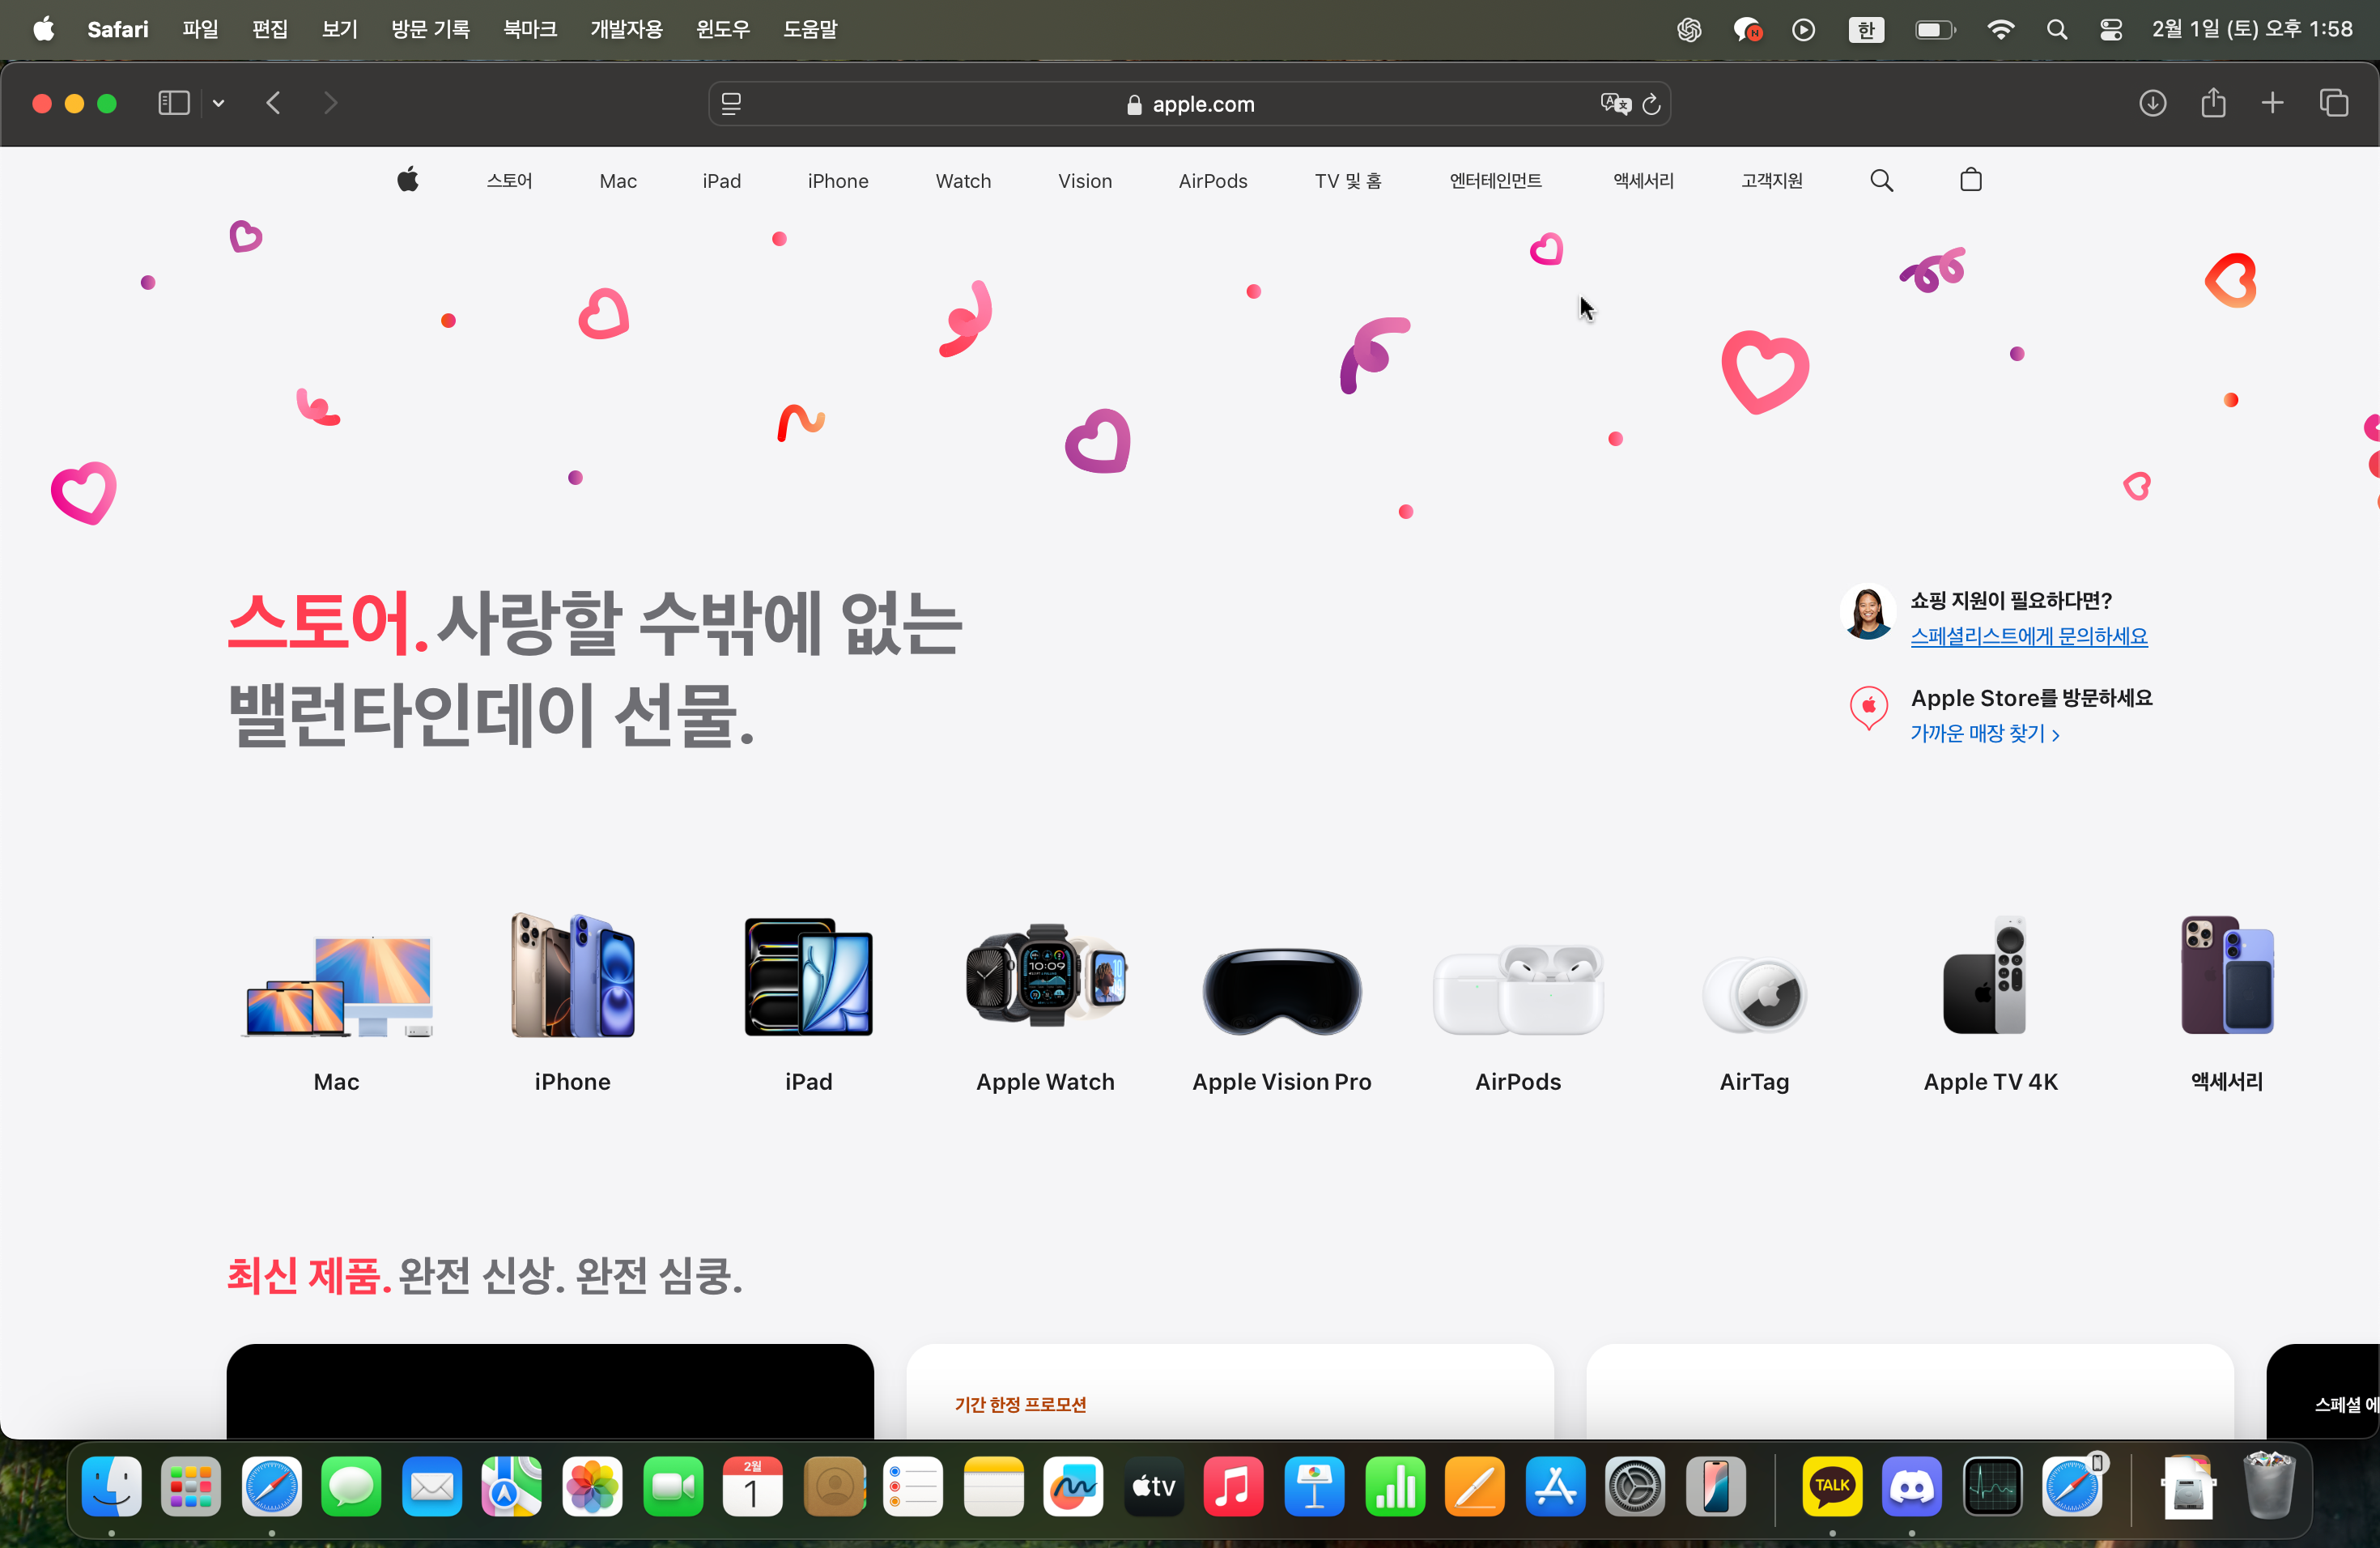Screen dimensions: 2380x1548
Task: Open the KakaoTalk menu bar status icon
Action: pos(1747,30)
